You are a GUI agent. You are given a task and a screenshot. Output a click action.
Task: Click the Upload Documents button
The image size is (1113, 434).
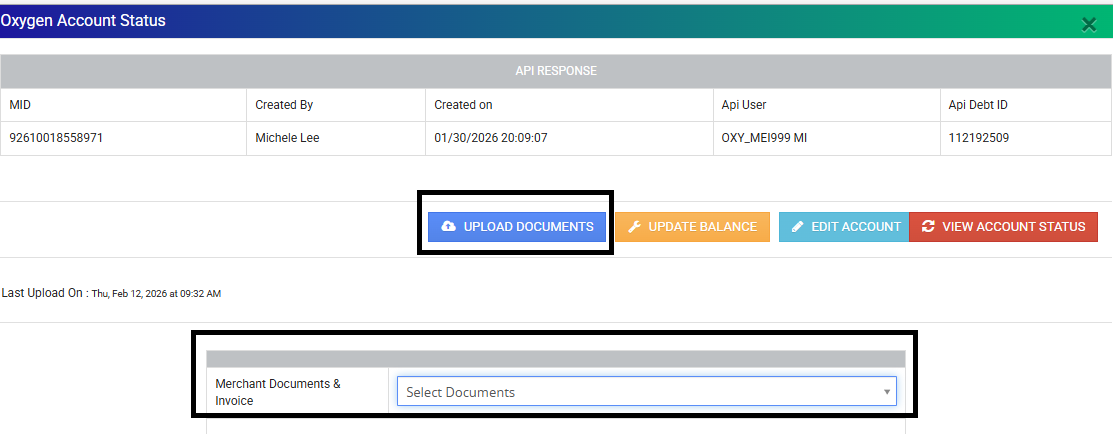click(517, 227)
